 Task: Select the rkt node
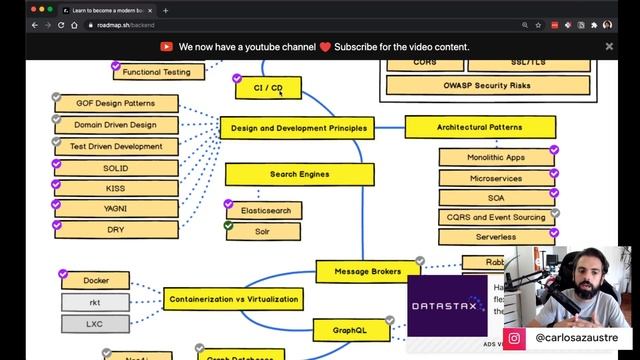tap(96, 302)
